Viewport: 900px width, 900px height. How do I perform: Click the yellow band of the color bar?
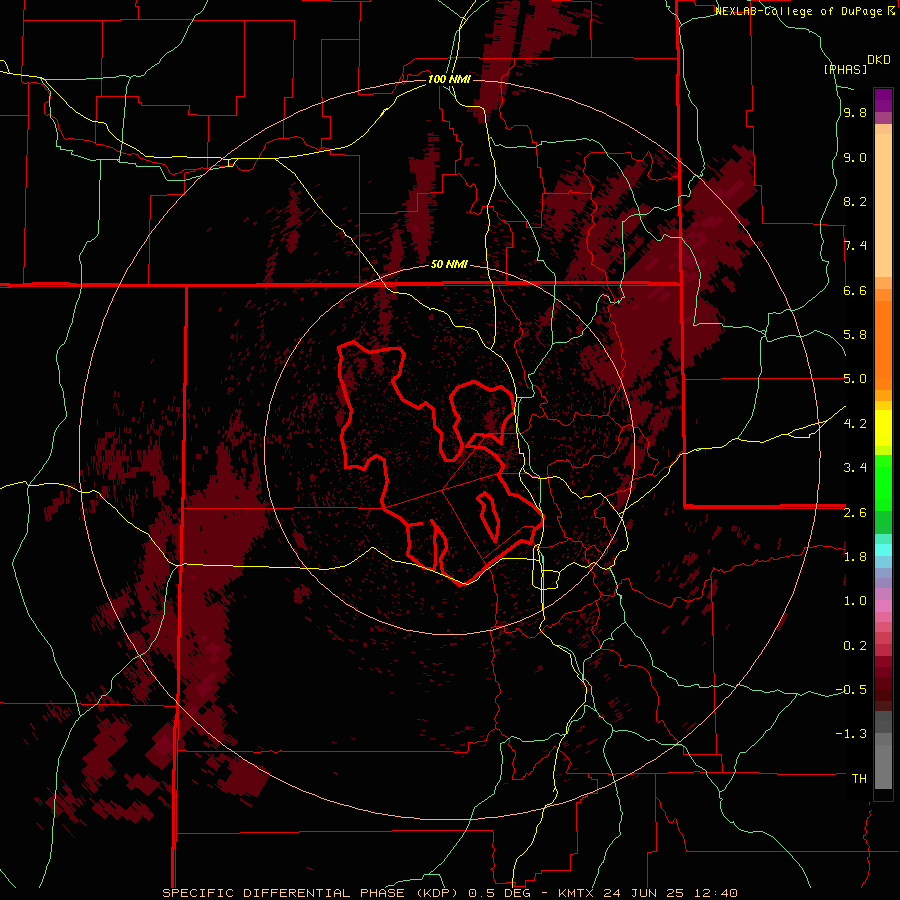click(883, 428)
